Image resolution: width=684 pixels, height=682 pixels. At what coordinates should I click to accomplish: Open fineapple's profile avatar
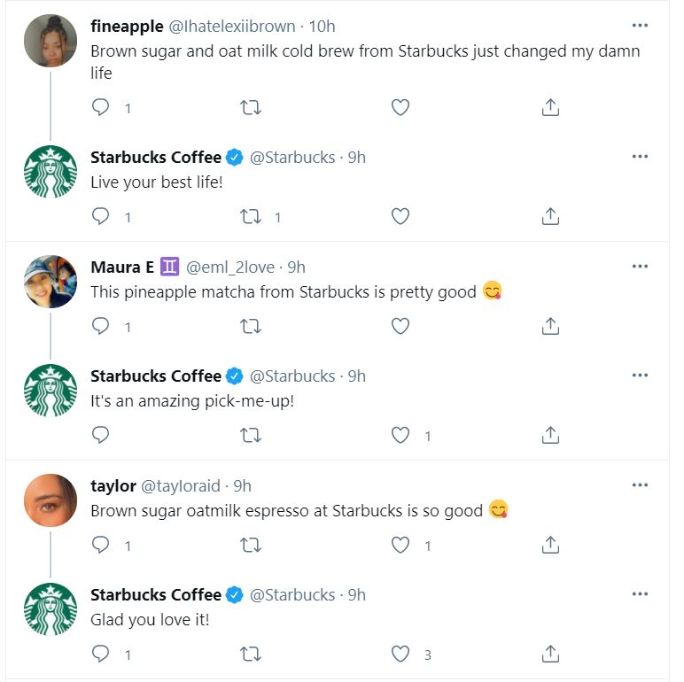tap(50, 41)
